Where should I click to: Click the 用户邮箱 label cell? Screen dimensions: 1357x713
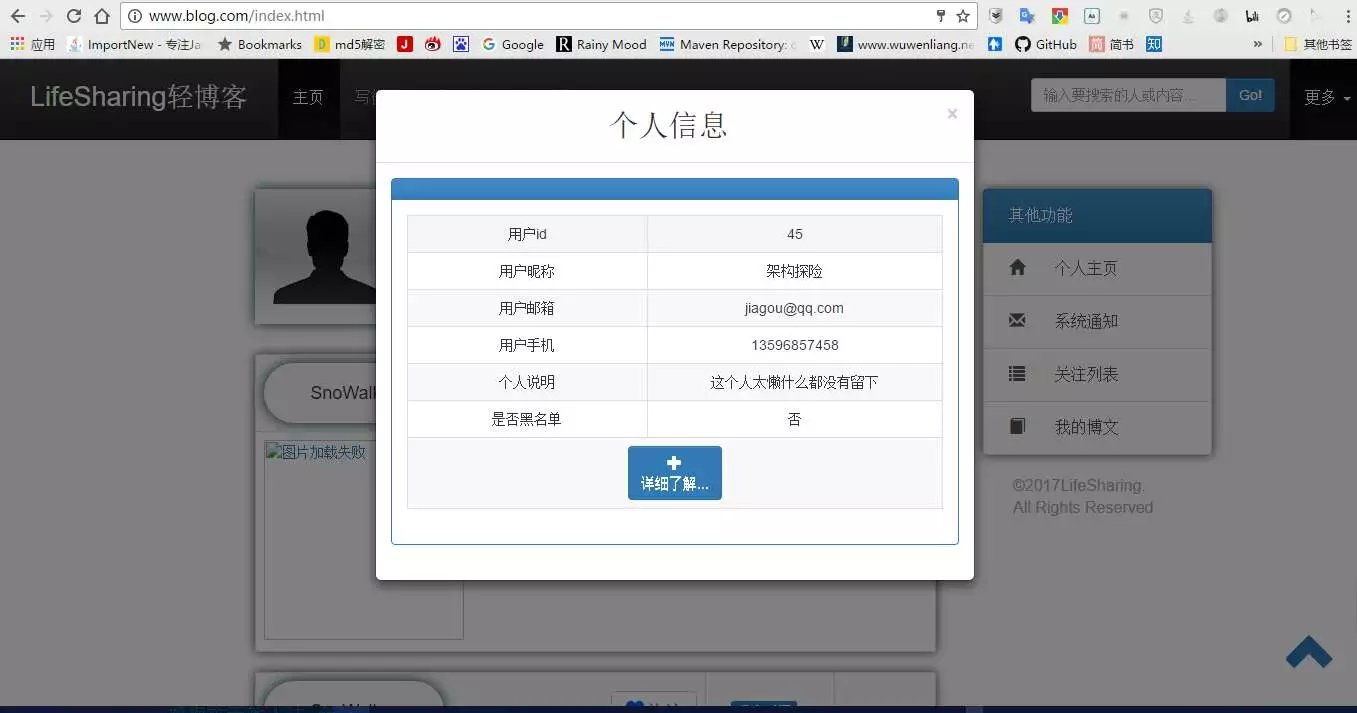pyautogui.click(x=527, y=308)
